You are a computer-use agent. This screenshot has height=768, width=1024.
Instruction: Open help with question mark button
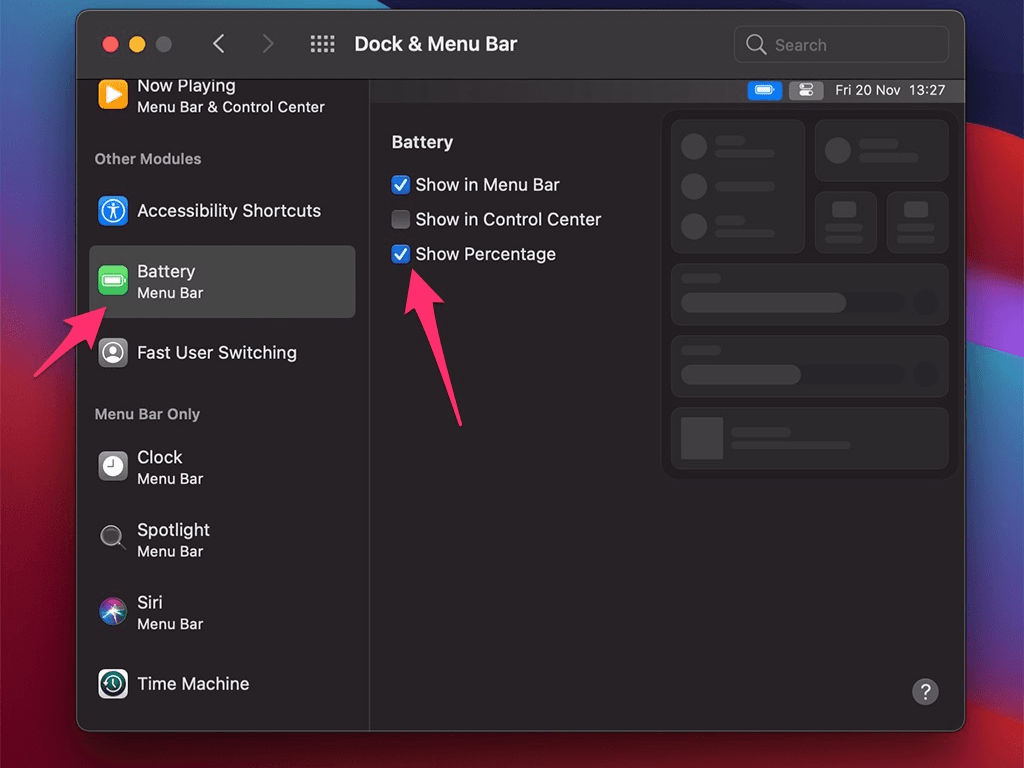click(x=925, y=691)
